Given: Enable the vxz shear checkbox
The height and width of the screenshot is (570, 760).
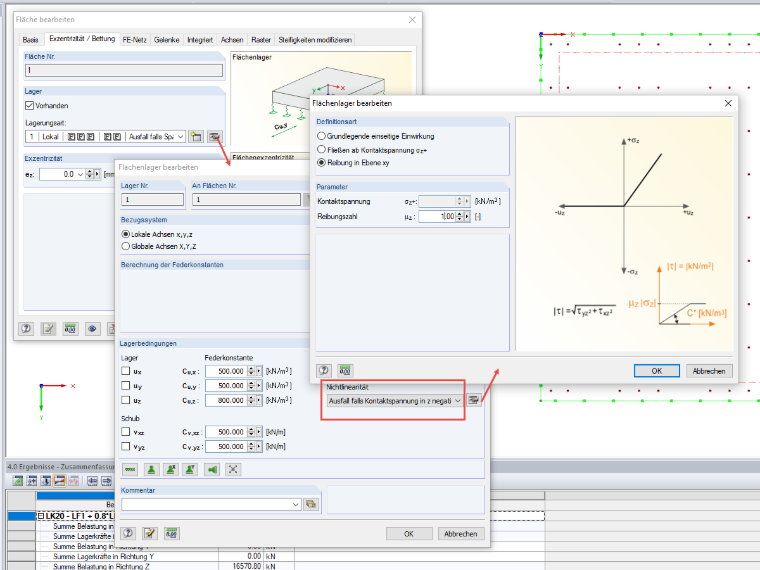Looking at the screenshot, I should click(x=126, y=431).
